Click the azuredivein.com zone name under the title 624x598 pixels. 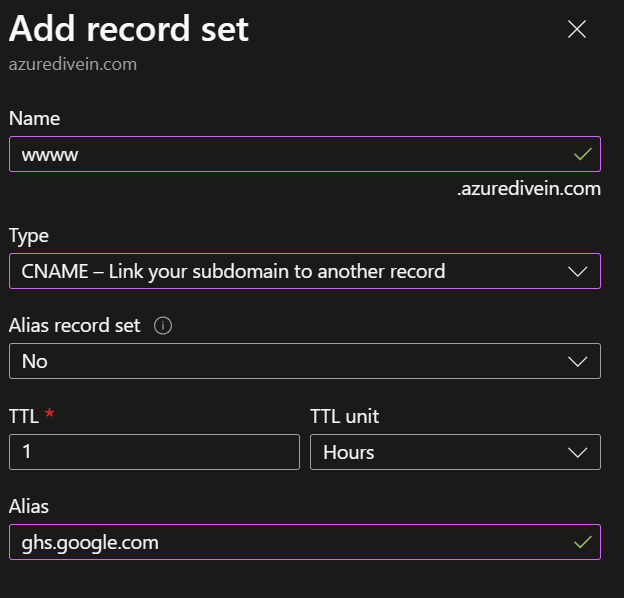click(x=73, y=65)
